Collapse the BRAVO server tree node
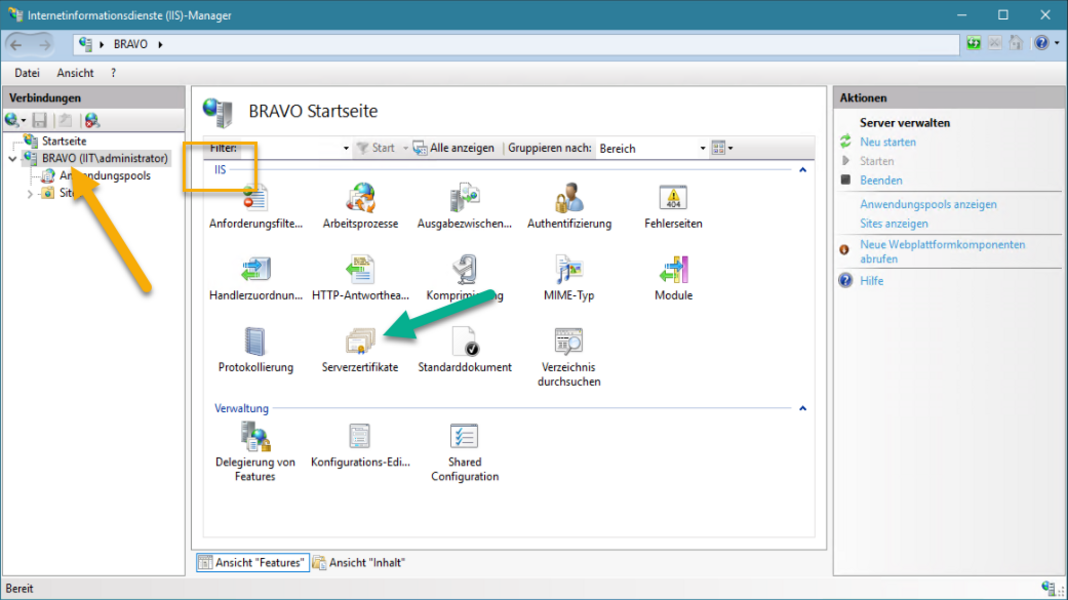This screenshot has height=600, width=1068. [13, 159]
